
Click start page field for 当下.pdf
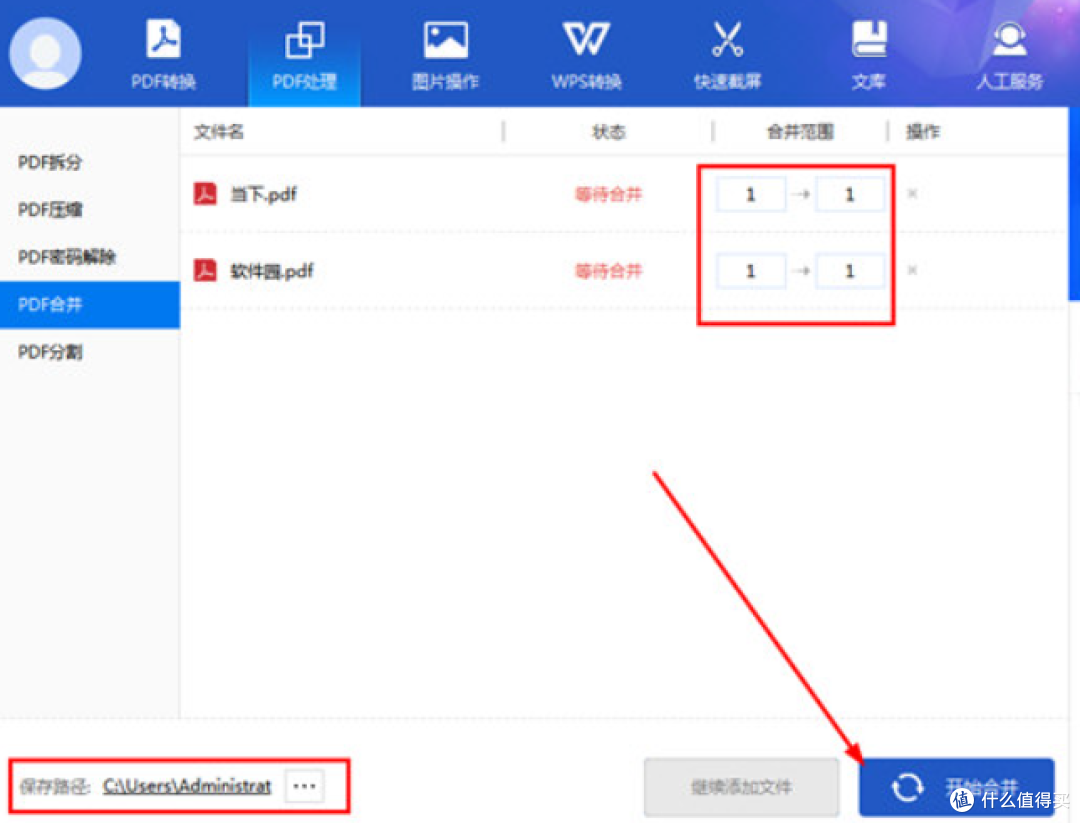point(751,195)
